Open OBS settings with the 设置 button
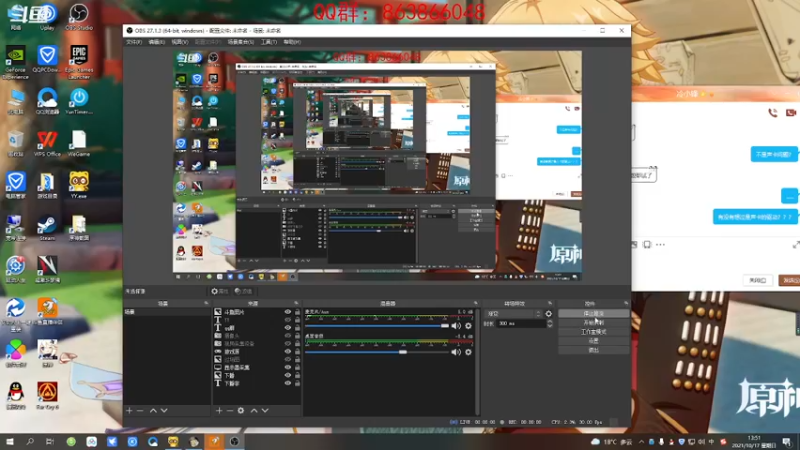 [x=593, y=341]
